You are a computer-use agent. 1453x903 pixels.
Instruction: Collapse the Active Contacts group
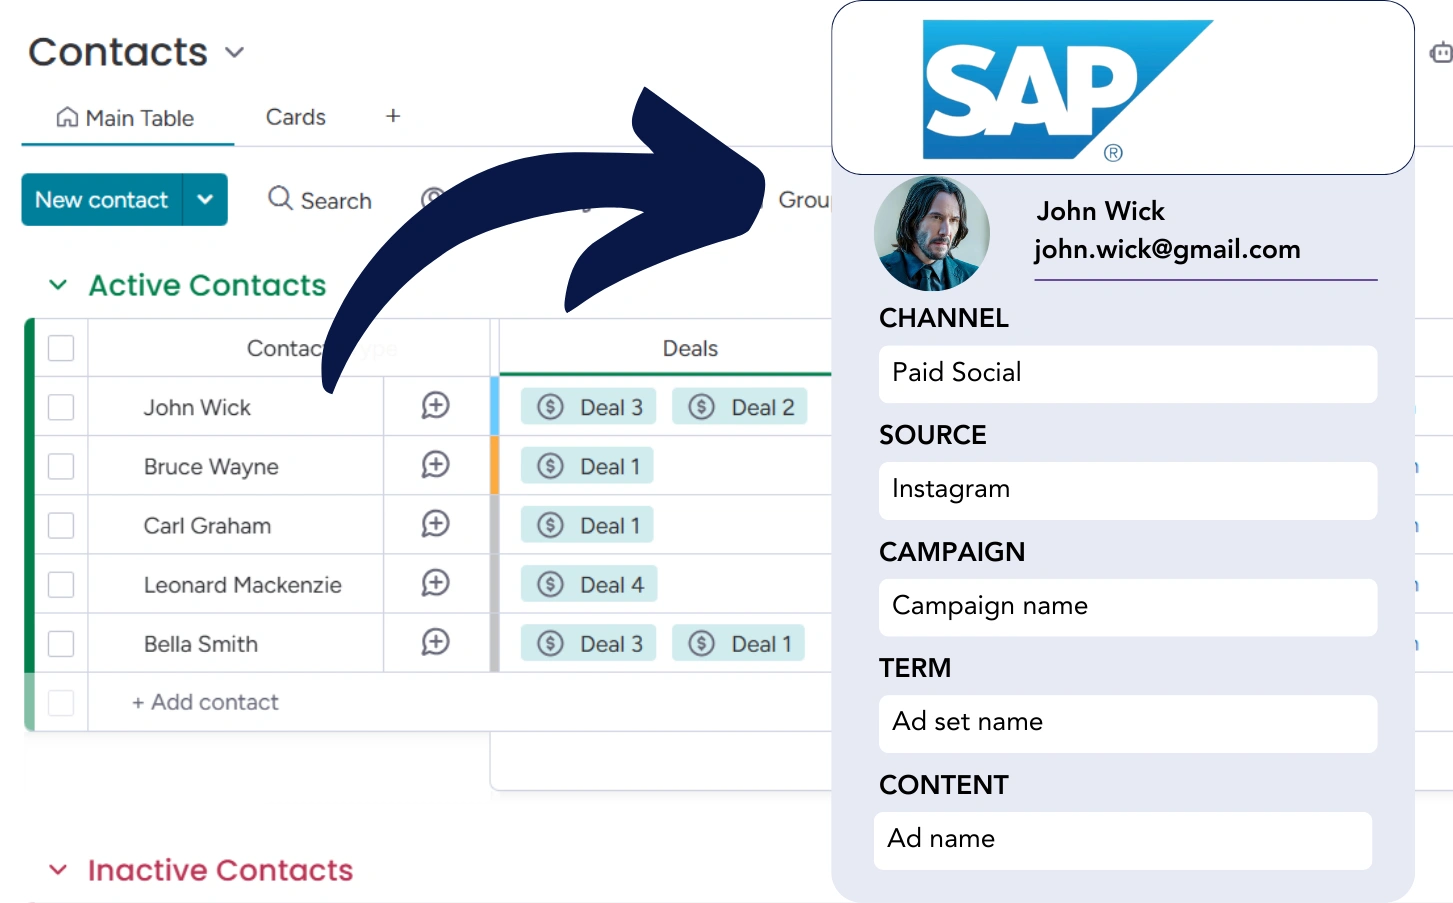click(58, 285)
